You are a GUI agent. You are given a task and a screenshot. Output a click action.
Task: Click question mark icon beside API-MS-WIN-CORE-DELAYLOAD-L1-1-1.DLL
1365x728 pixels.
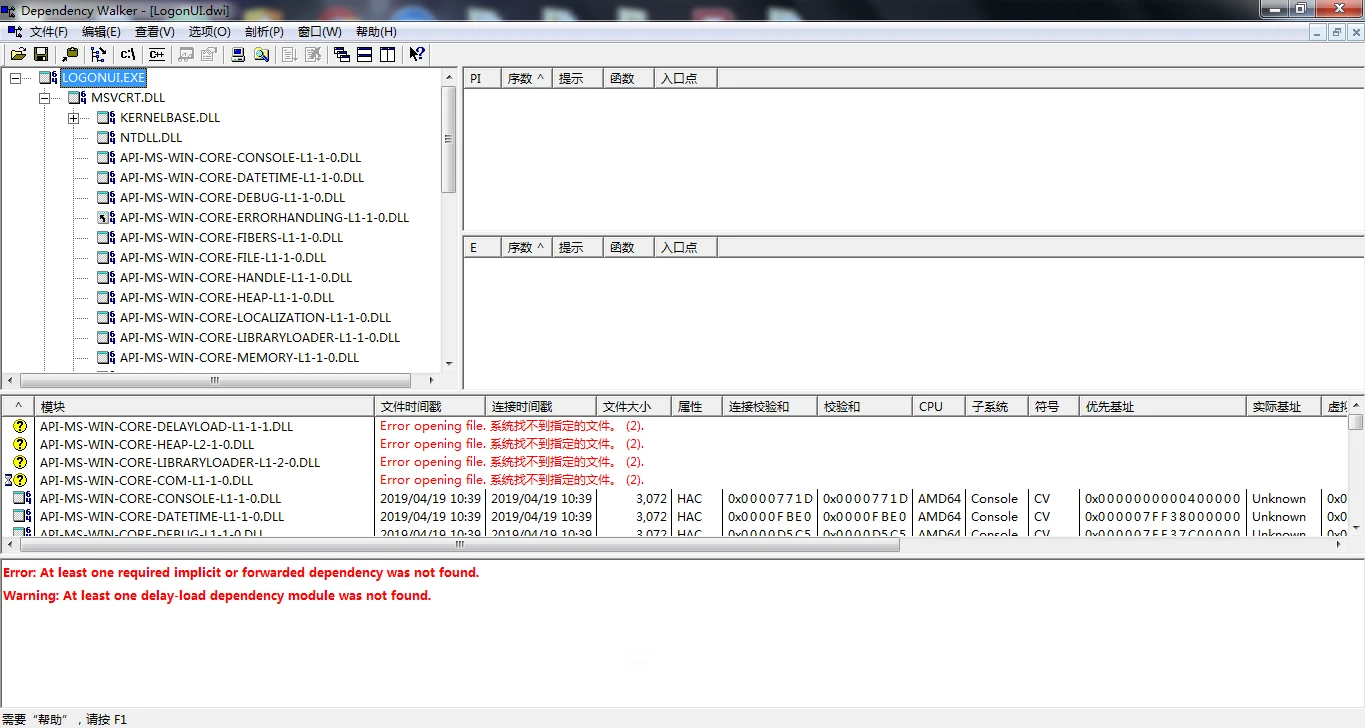20,426
